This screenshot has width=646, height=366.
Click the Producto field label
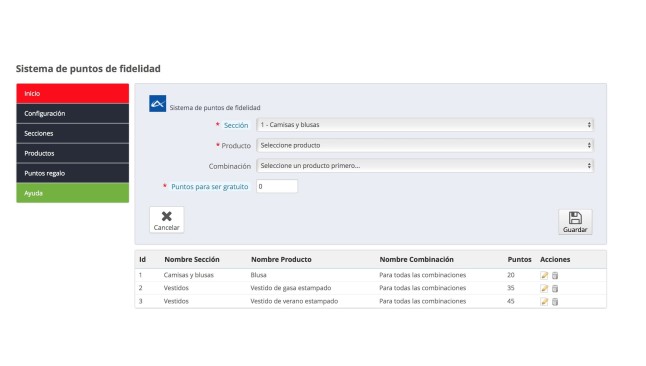click(x=236, y=145)
